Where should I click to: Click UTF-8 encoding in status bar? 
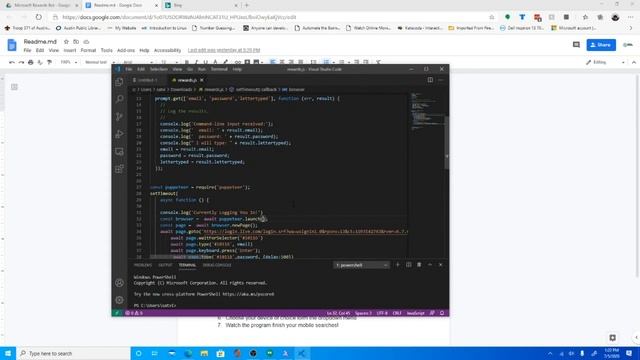click(x=382, y=313)
